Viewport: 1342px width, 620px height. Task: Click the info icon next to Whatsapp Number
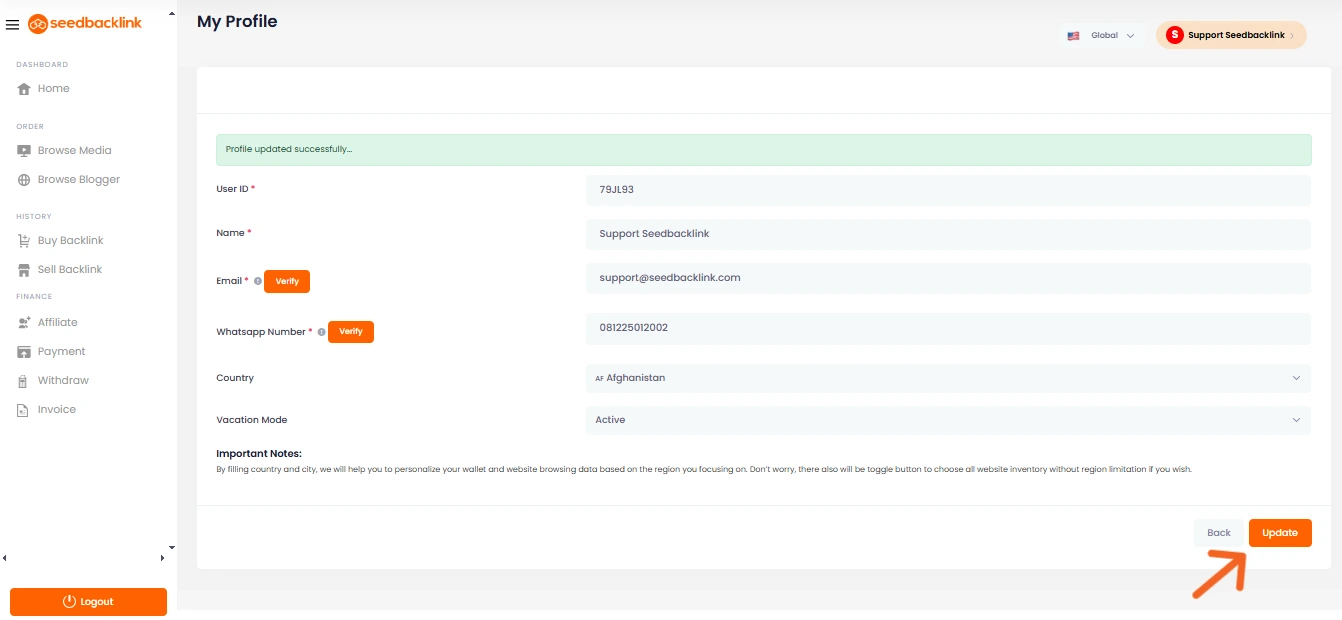[321, 332]
